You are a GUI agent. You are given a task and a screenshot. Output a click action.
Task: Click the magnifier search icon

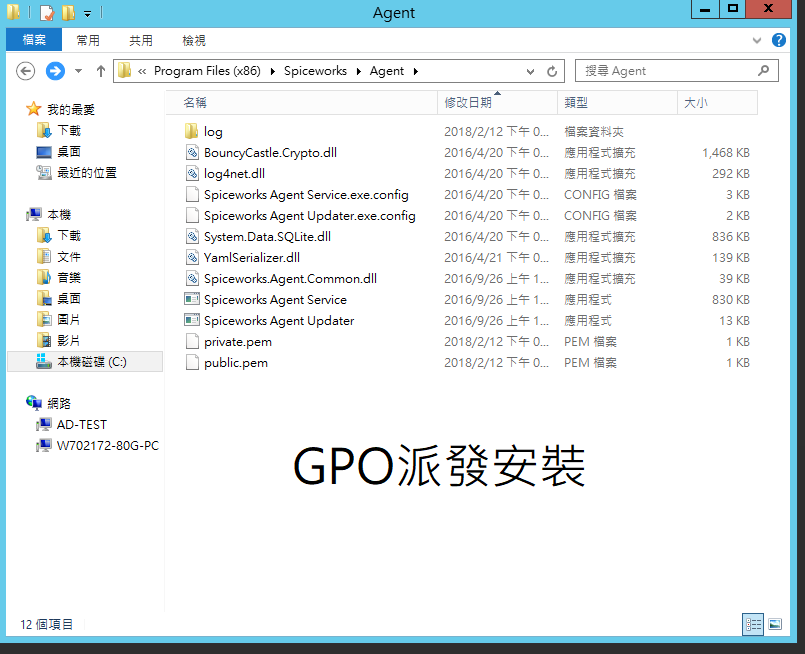pyautogui.click(x=763, y=70)
